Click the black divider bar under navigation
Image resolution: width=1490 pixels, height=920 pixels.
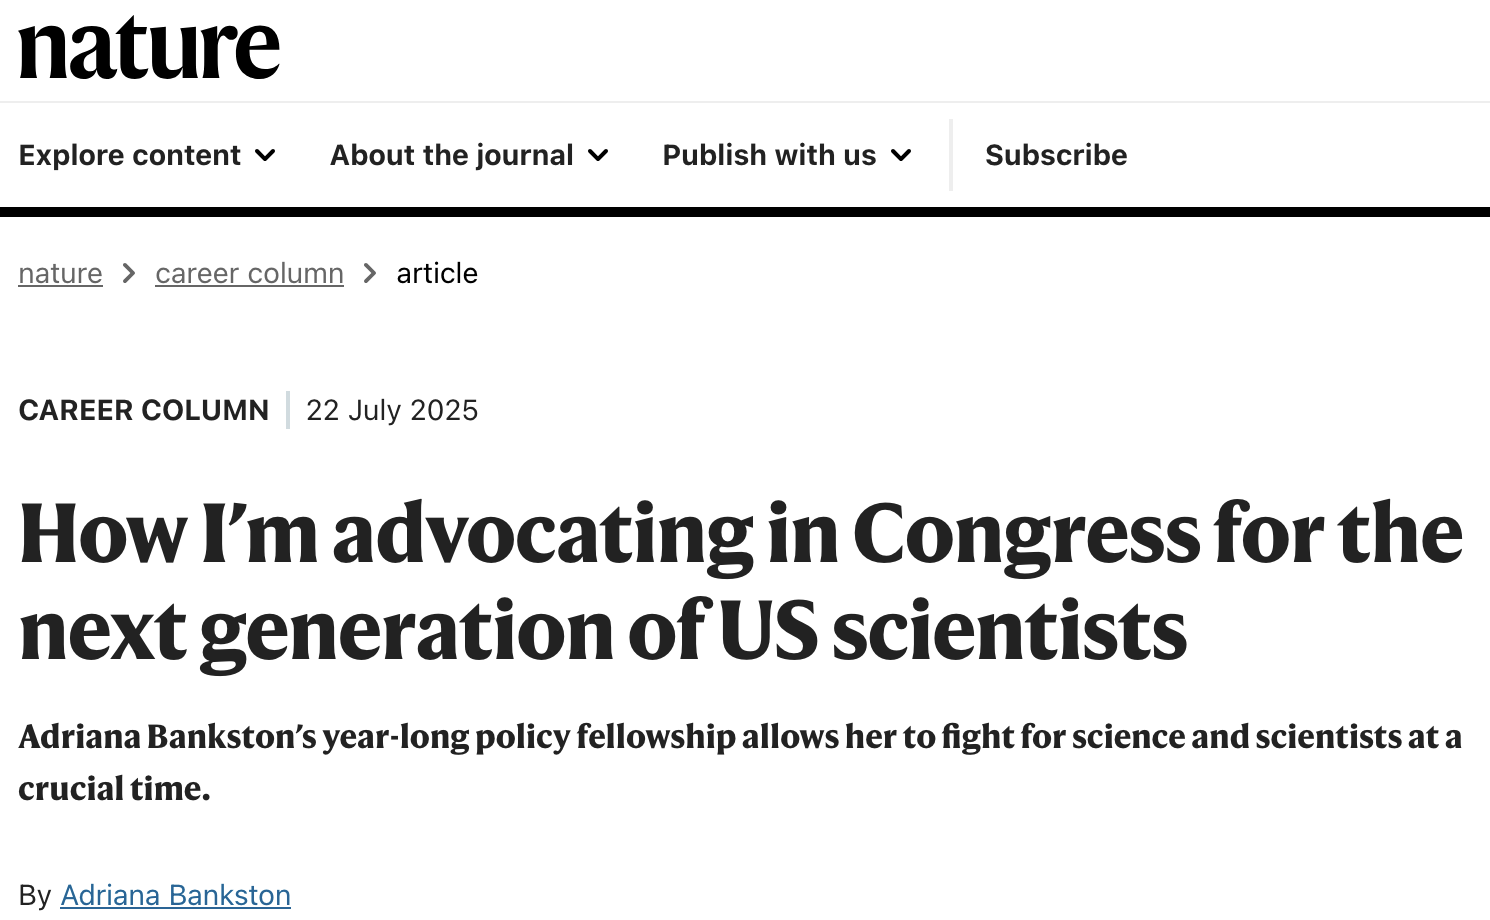(x=745, y=212)
